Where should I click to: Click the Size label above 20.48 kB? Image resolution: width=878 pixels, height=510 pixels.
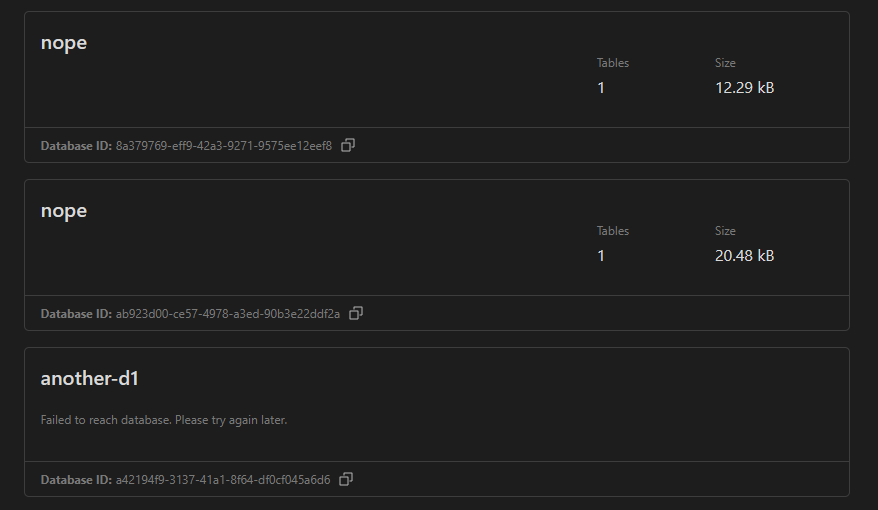tap(725, 231)
